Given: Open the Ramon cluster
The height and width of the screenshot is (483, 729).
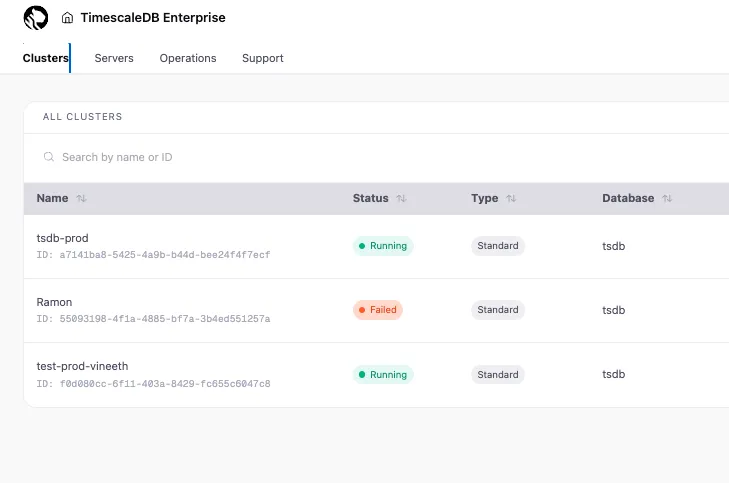Looking at the screenshot, I should [x=54, y=302].
